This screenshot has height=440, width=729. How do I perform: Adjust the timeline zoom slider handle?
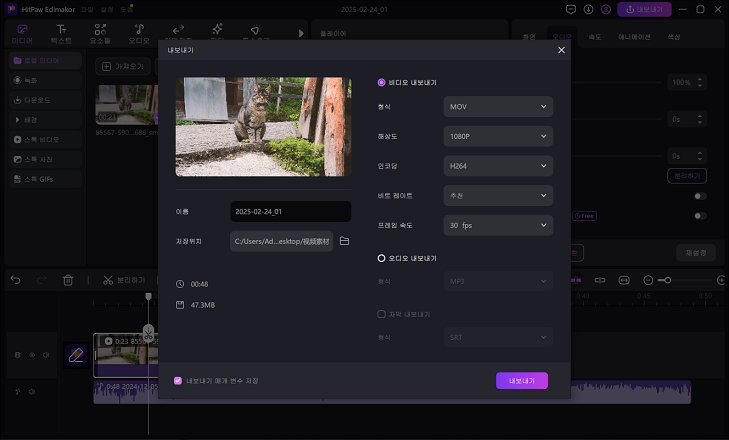[x=667, y=280]
